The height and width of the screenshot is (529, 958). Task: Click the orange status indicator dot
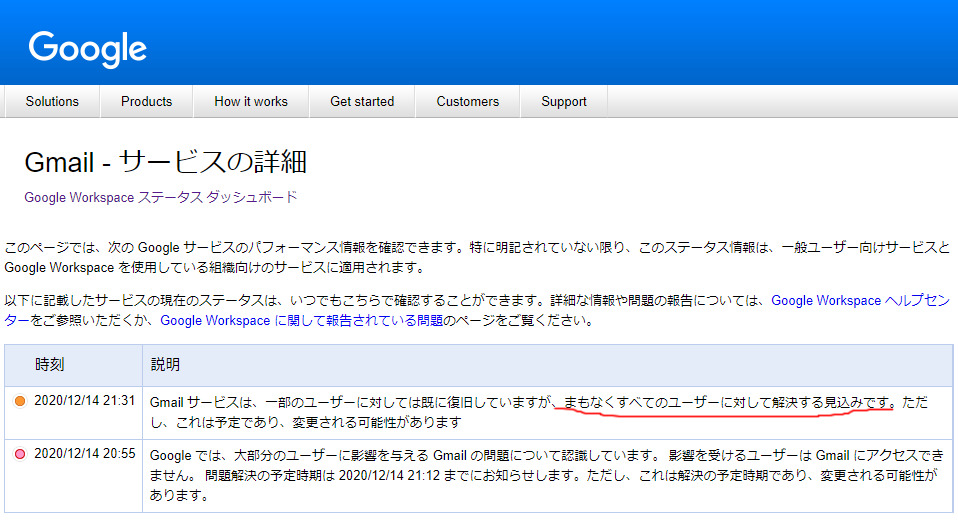click(20, 401)
